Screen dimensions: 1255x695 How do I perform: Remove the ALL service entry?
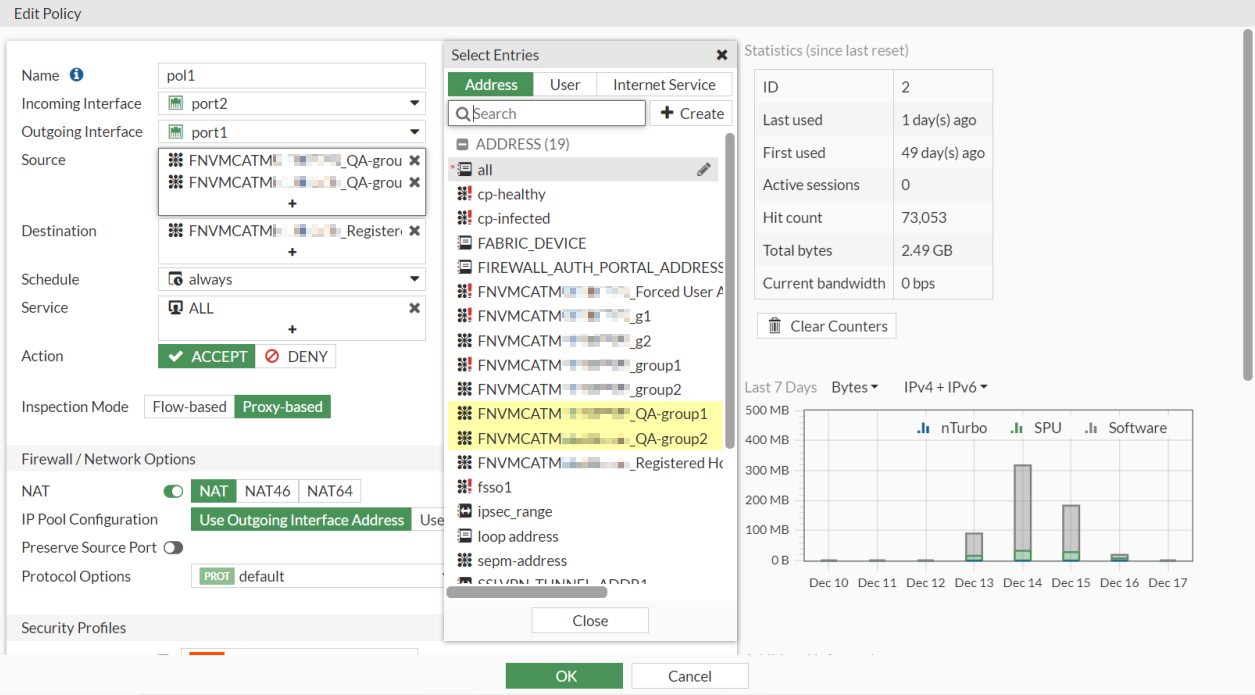pyautogui.click(x=414, y=308)
